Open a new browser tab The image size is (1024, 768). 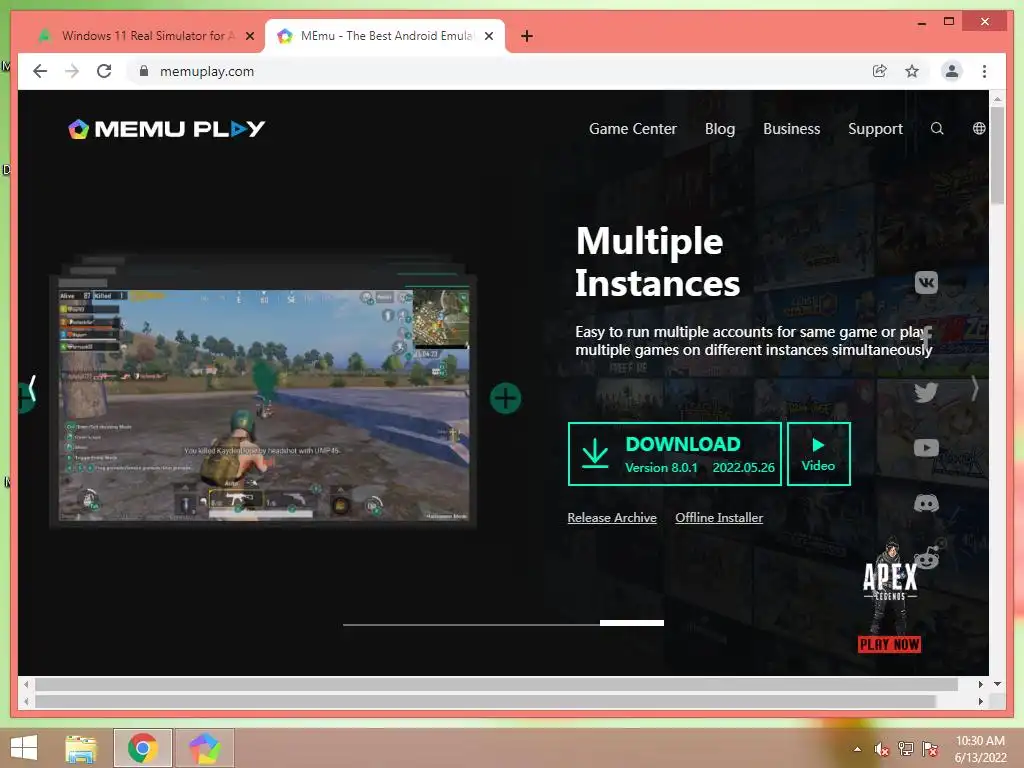point(527,36)
